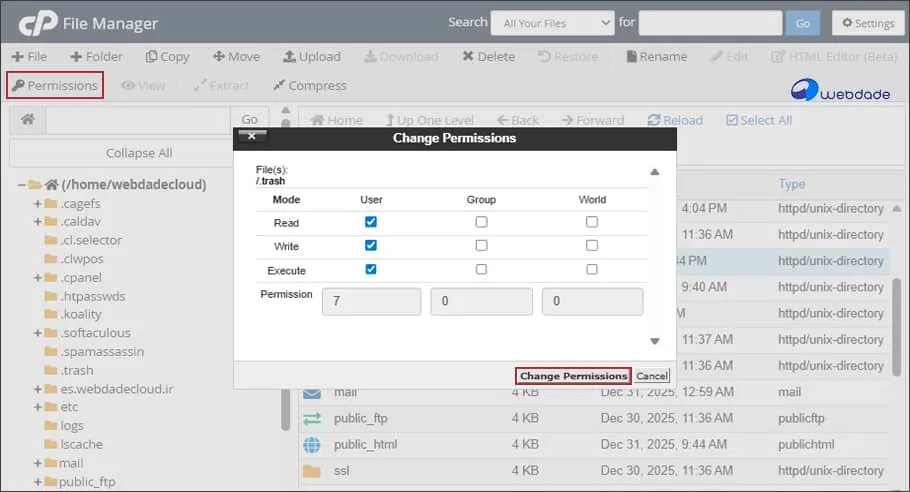The width and height of the screenshot is (910, 492).
Task: Enable Read permission for Group
Action: 481,222
